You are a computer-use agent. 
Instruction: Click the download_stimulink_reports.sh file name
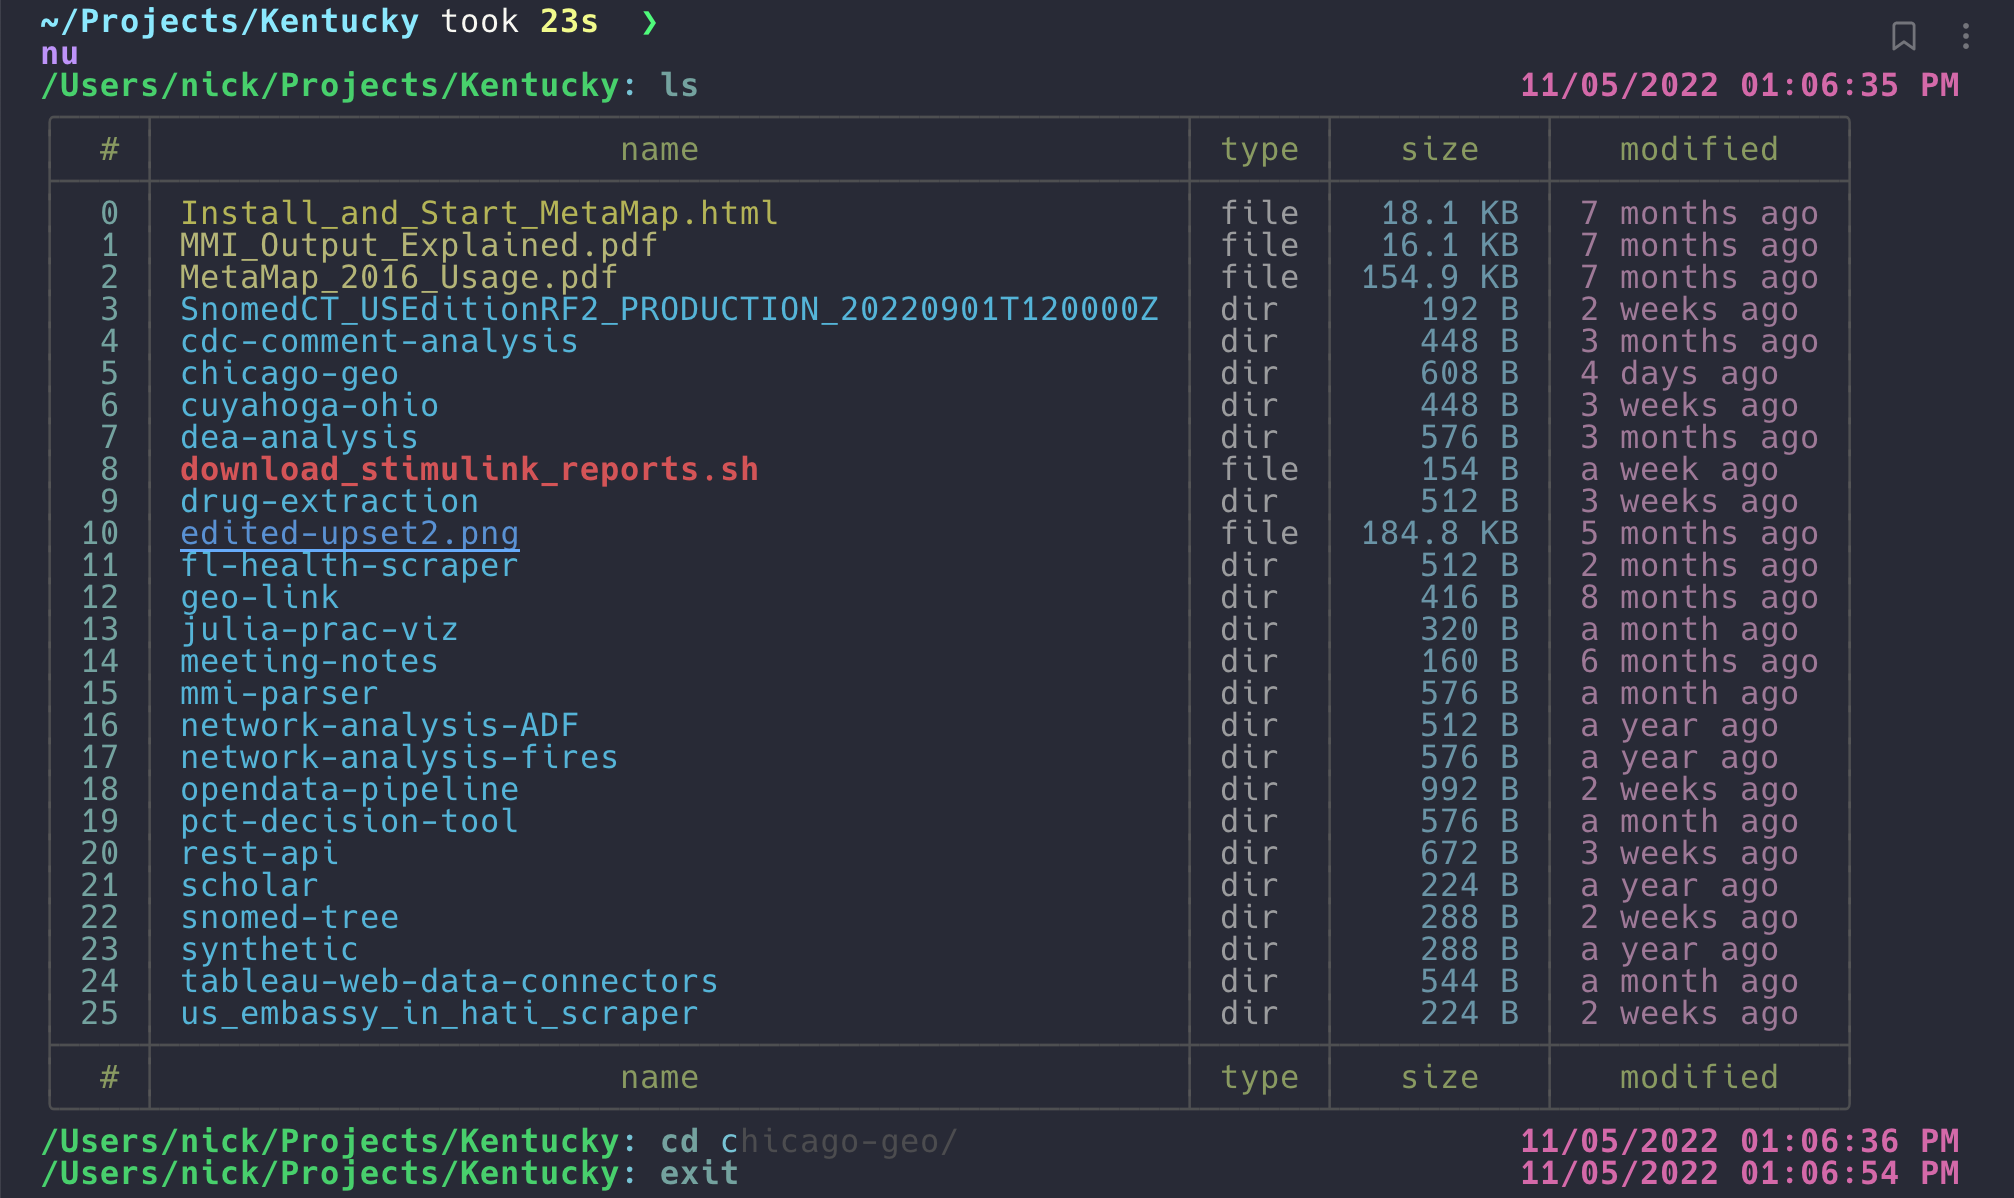click(x=468, y=469)
